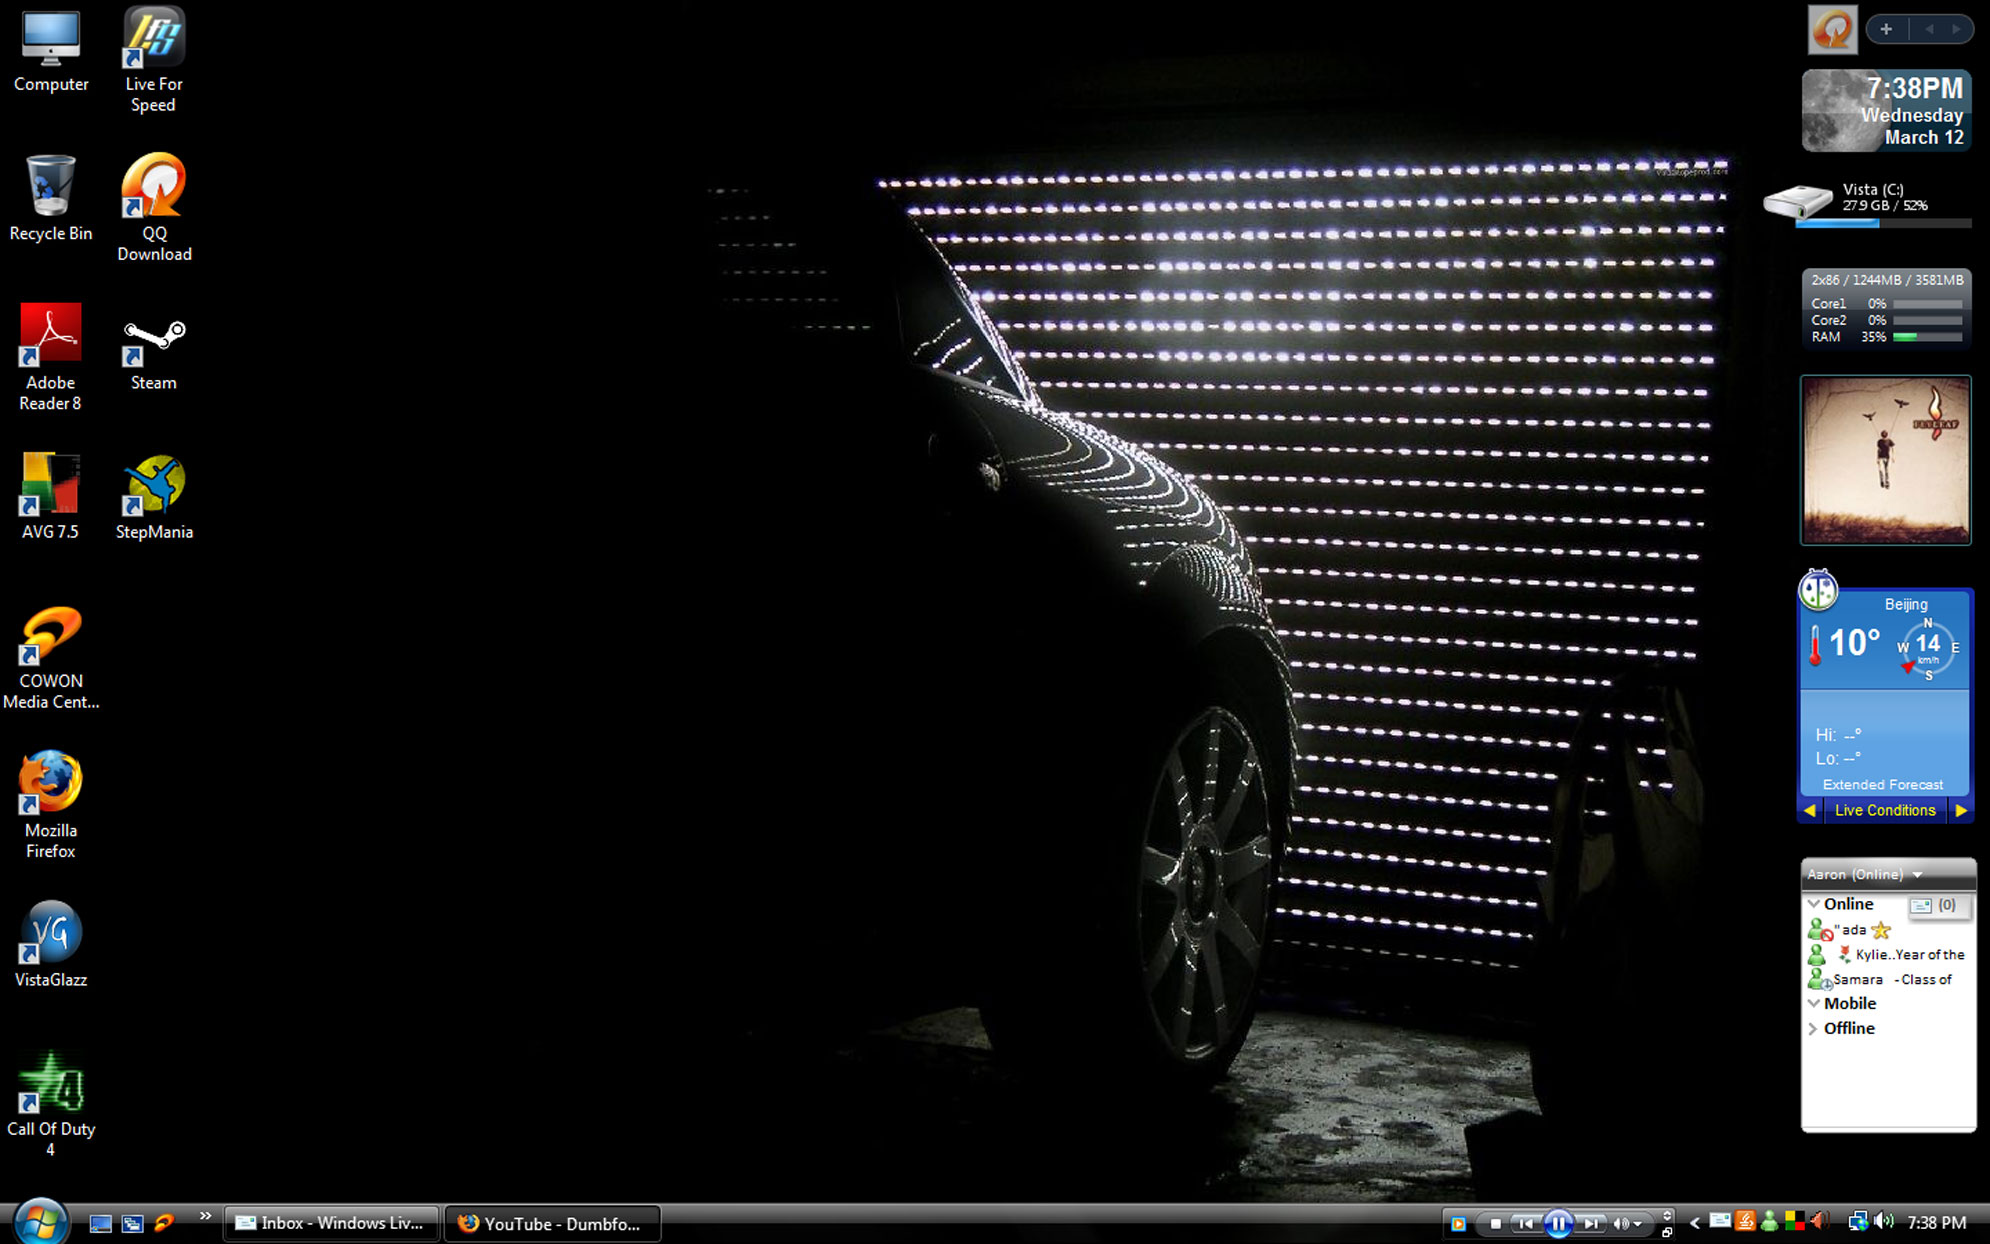Click the Extended Forecast link
The image size is (1990, 1244).
[x=1882, y=785]
